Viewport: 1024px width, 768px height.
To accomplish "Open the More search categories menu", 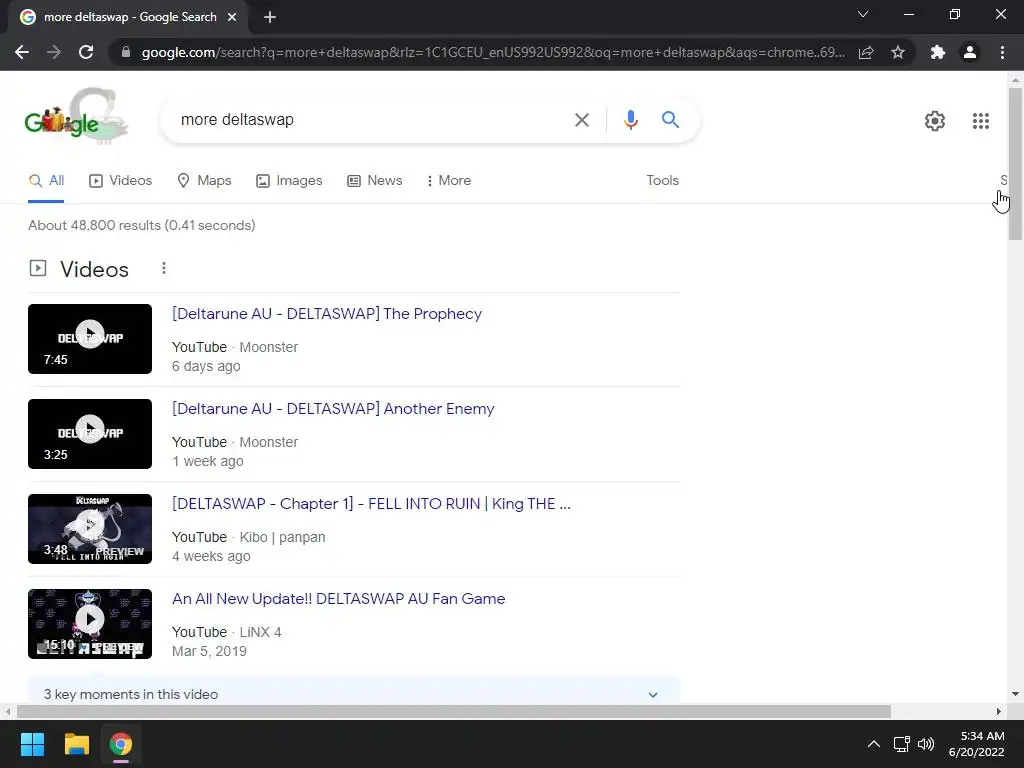I will [449, 181].
